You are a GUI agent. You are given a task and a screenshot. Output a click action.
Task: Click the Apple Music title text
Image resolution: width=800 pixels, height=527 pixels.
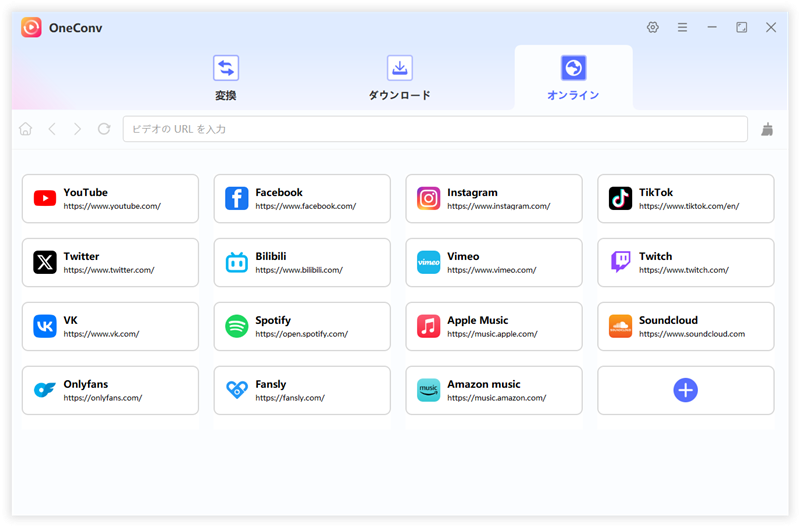click(478, 320)
